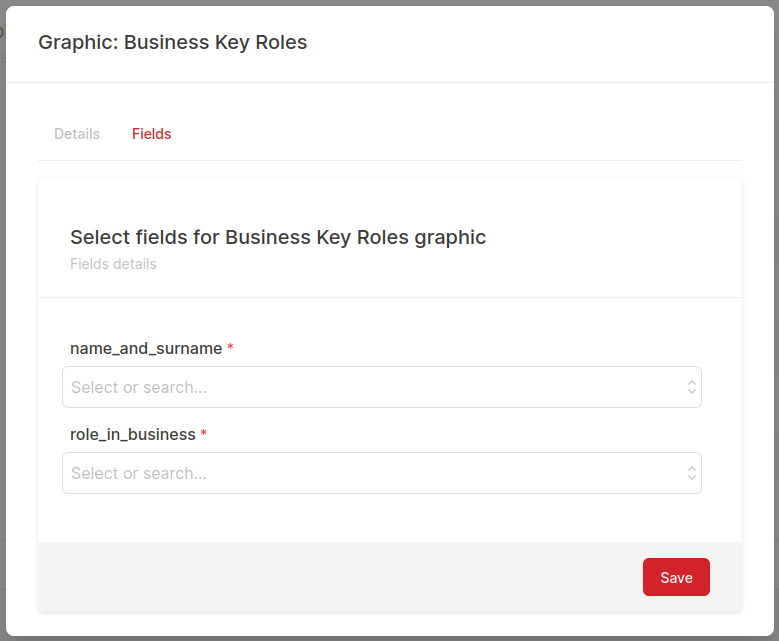This screenshot has height=641, width=779.
Task: Select the Fields tab
Action: click(152, 134)
